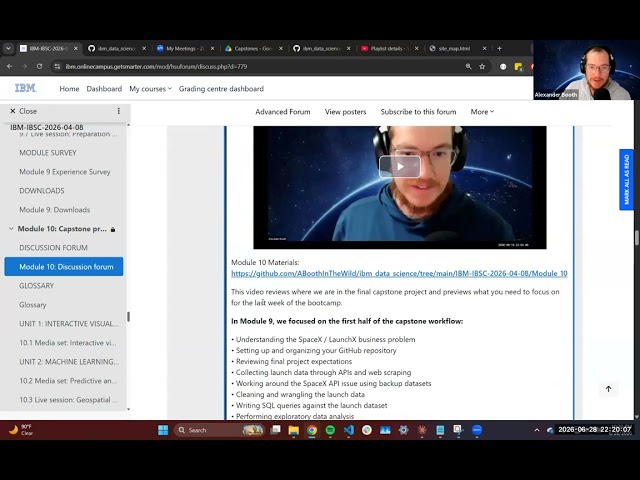This screenshot has height=480, width=640.
Task: Select Module 10: Discussion forum in sidebar
Action: click(64, 267)
